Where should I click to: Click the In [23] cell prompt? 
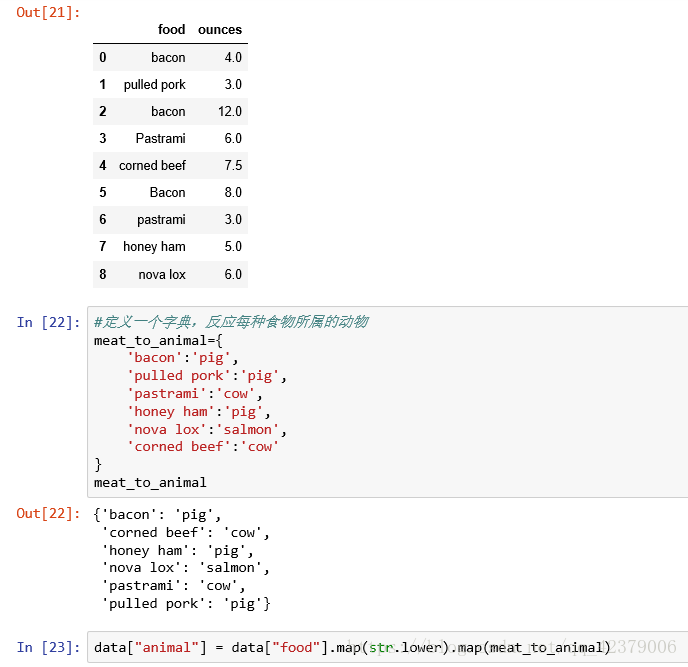(x=48, y=647)
